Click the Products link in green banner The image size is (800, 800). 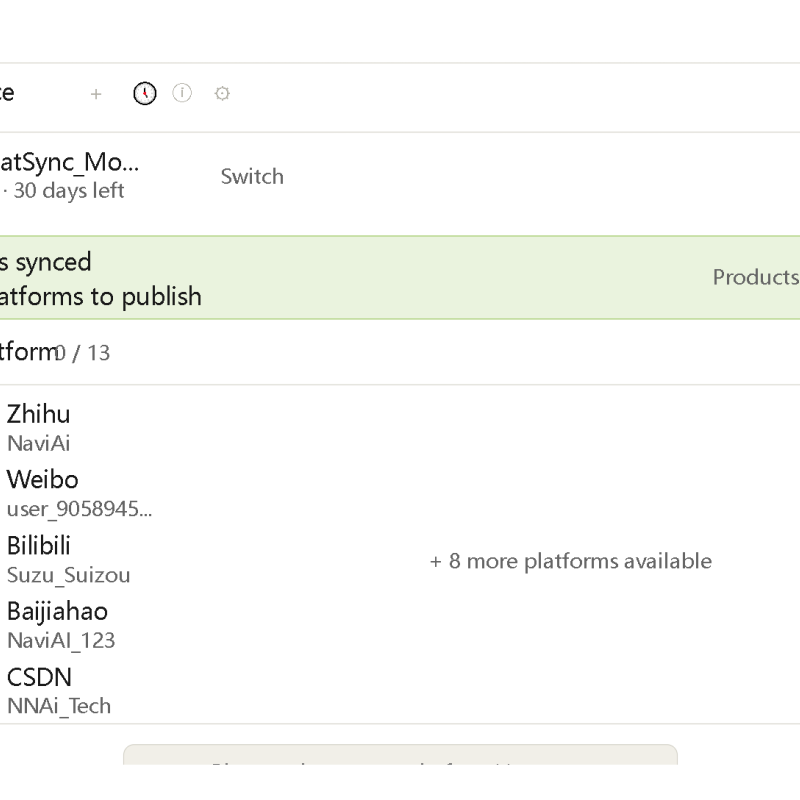pos(756,277)
